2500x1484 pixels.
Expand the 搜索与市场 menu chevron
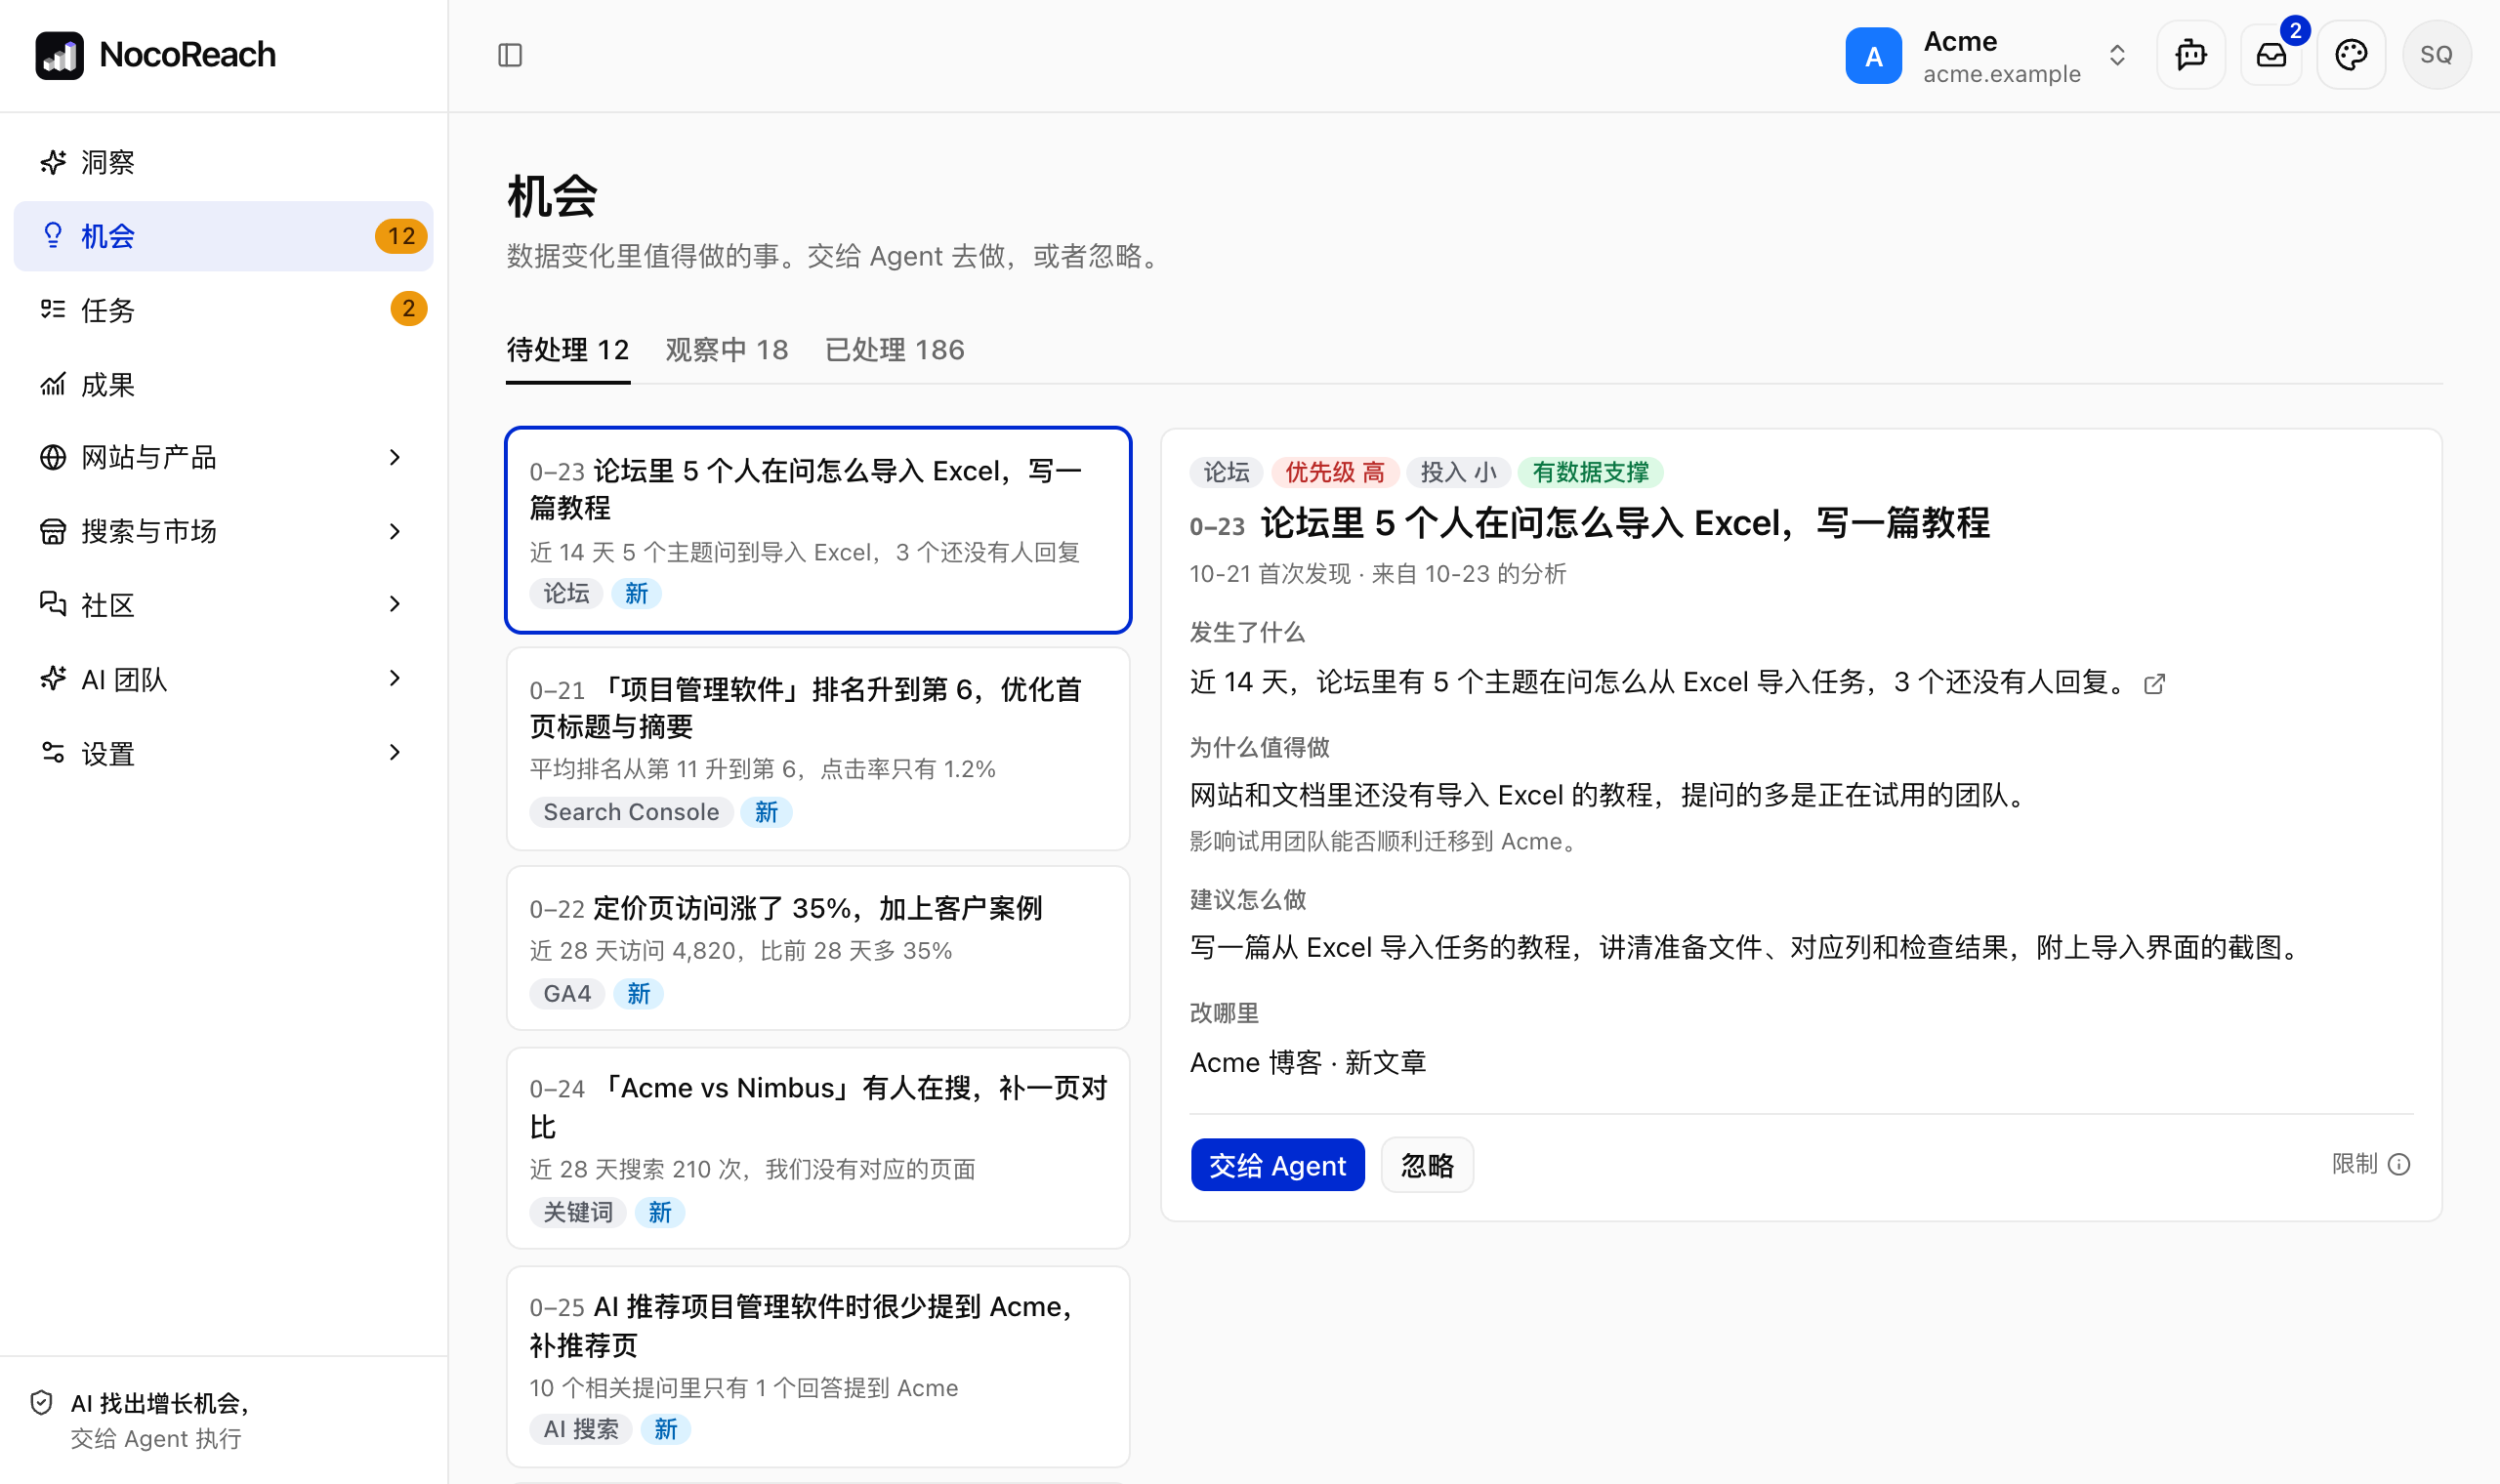[395, 531]
